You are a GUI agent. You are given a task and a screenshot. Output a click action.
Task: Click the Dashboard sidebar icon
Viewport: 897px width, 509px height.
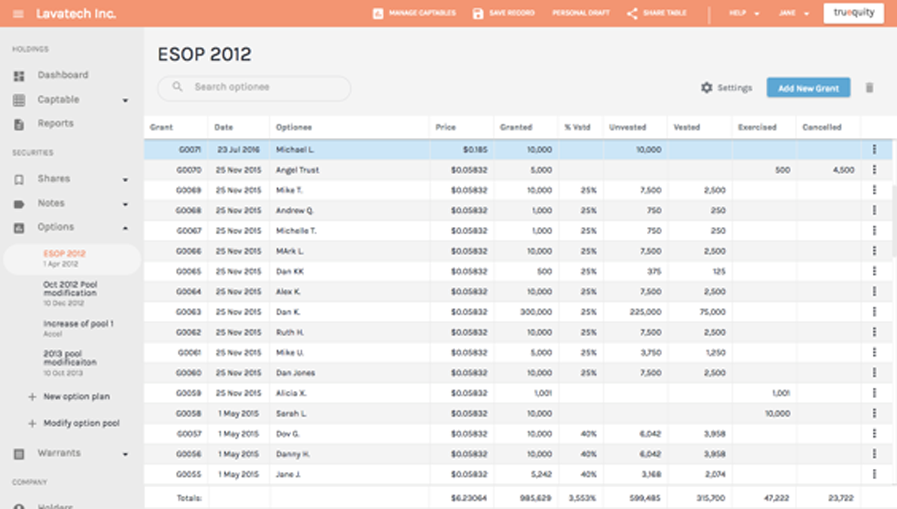point(19,76)
